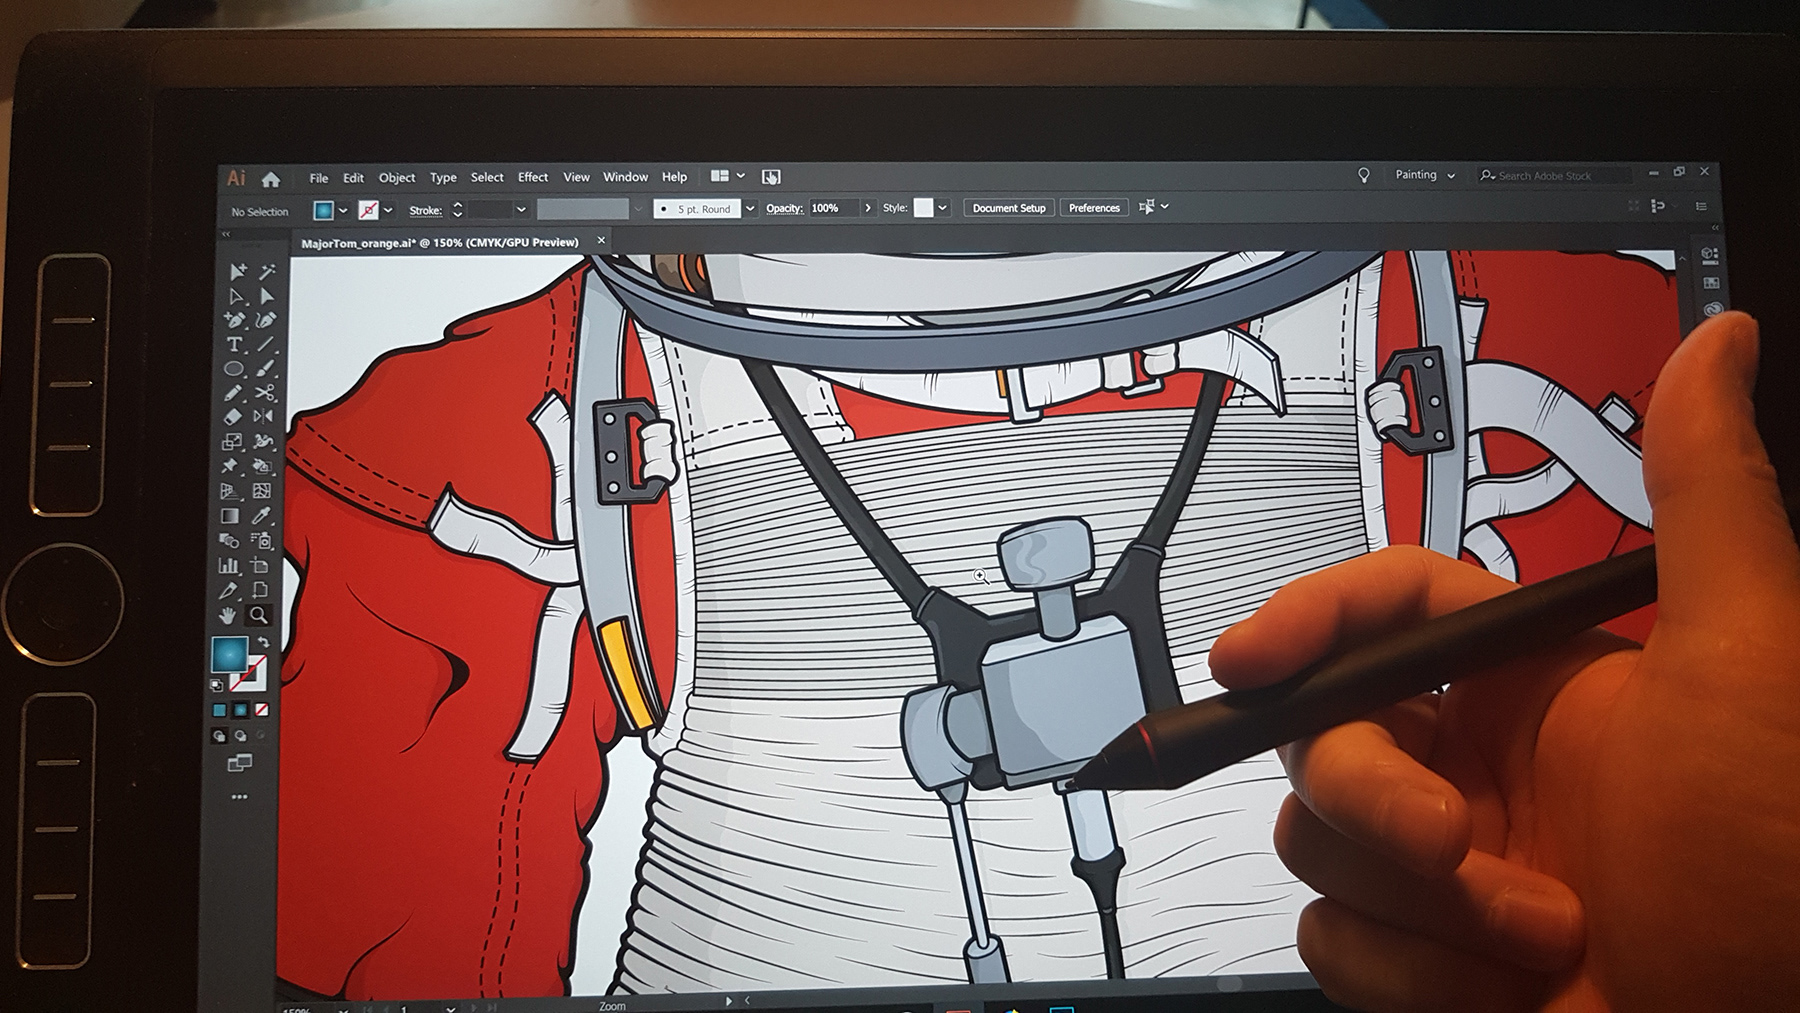This screenshot has height=1013, width=1800.
Task: Click Edit Toolbar three dots
Action: coord(239,797)
